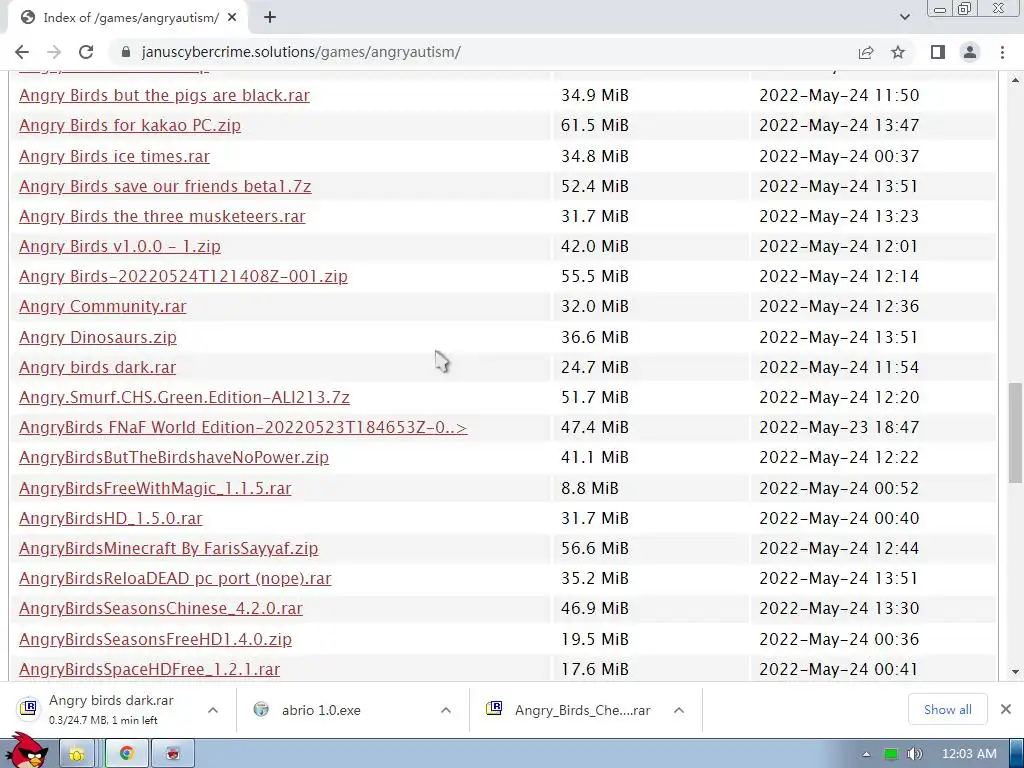
Task: Open the folder icon in the taskbar
Action: pos(78,754)
